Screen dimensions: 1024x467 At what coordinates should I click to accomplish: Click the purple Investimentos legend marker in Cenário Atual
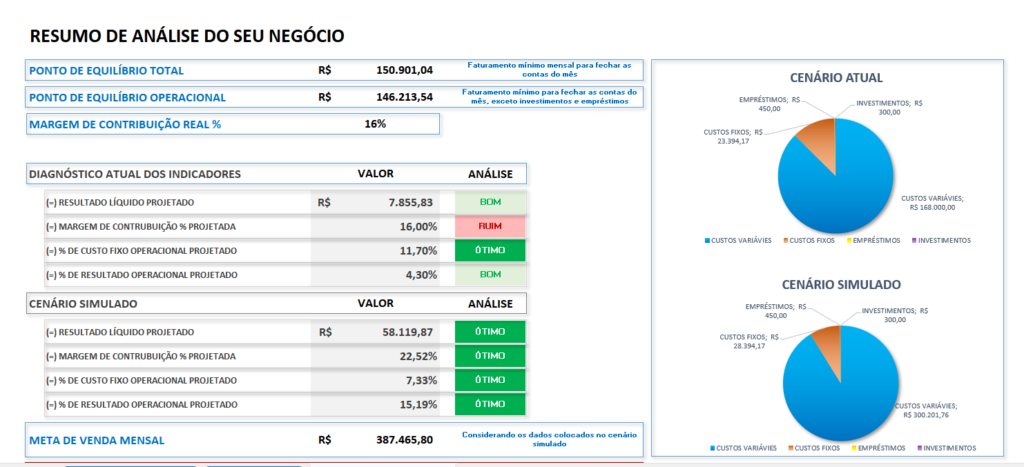pyautogui.click(x=913, y=241)
